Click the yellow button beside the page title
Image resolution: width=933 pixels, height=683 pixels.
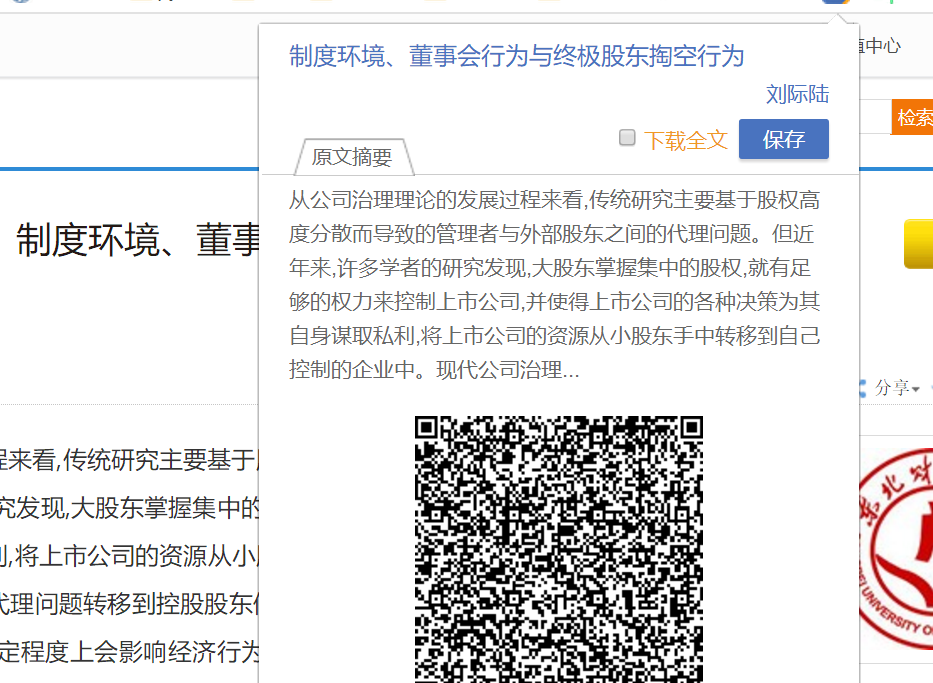point(918,244)
